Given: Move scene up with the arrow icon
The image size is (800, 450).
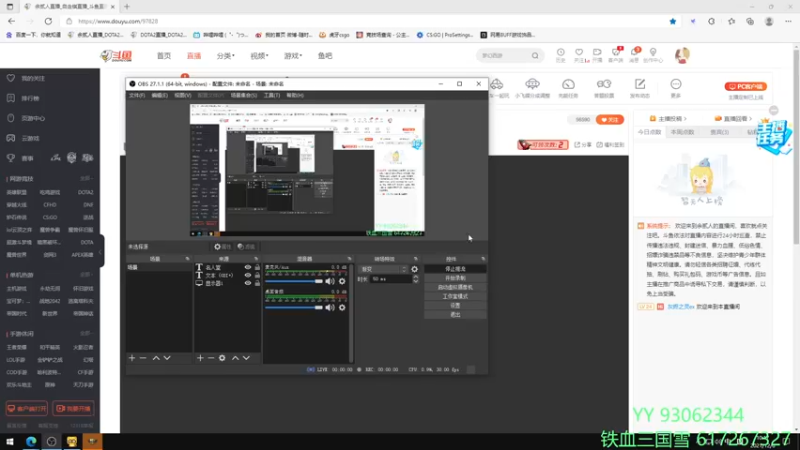Looking at the screenshot, I should coord(156,358).
